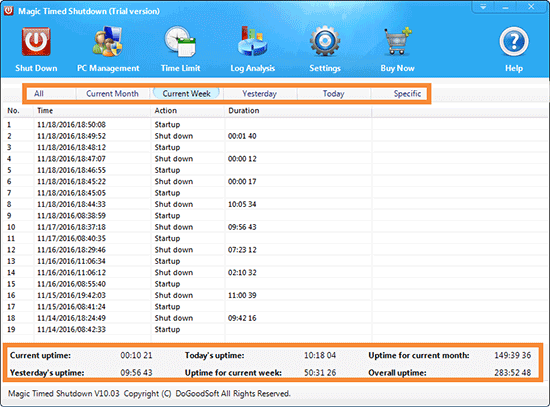Open the title bar dropdown arrow menu
Screen dimensions: 550x407
pos(483,7)
